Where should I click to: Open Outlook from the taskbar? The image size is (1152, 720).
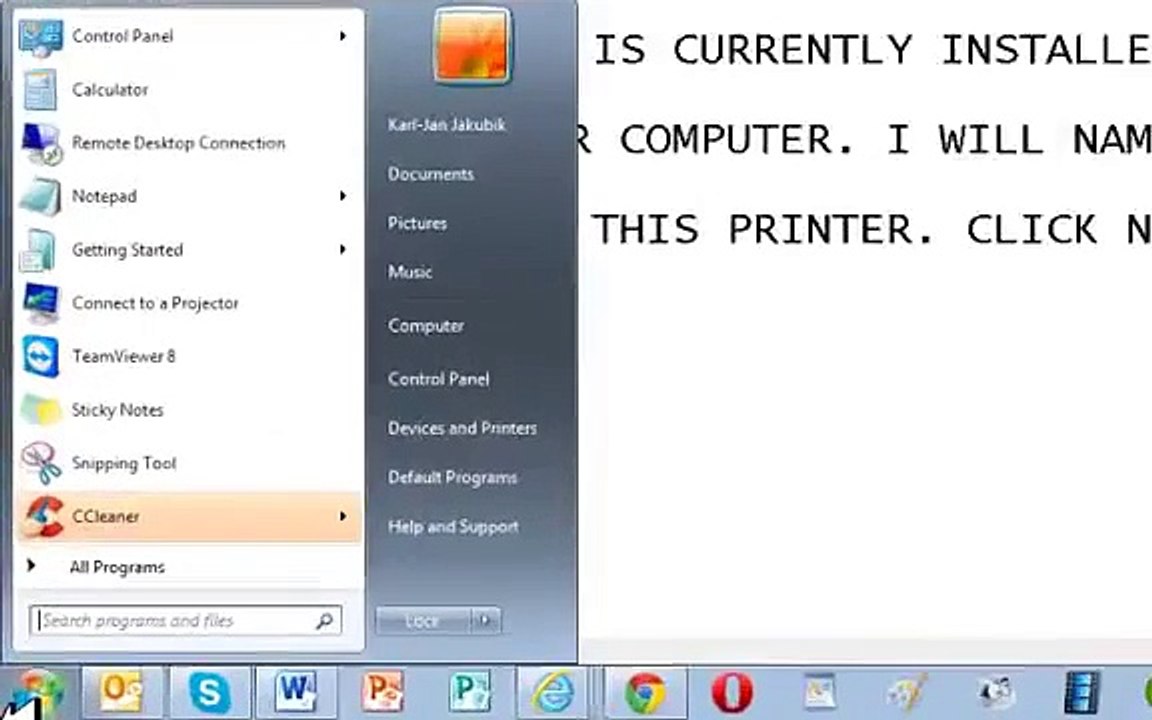tap(121, 692)
